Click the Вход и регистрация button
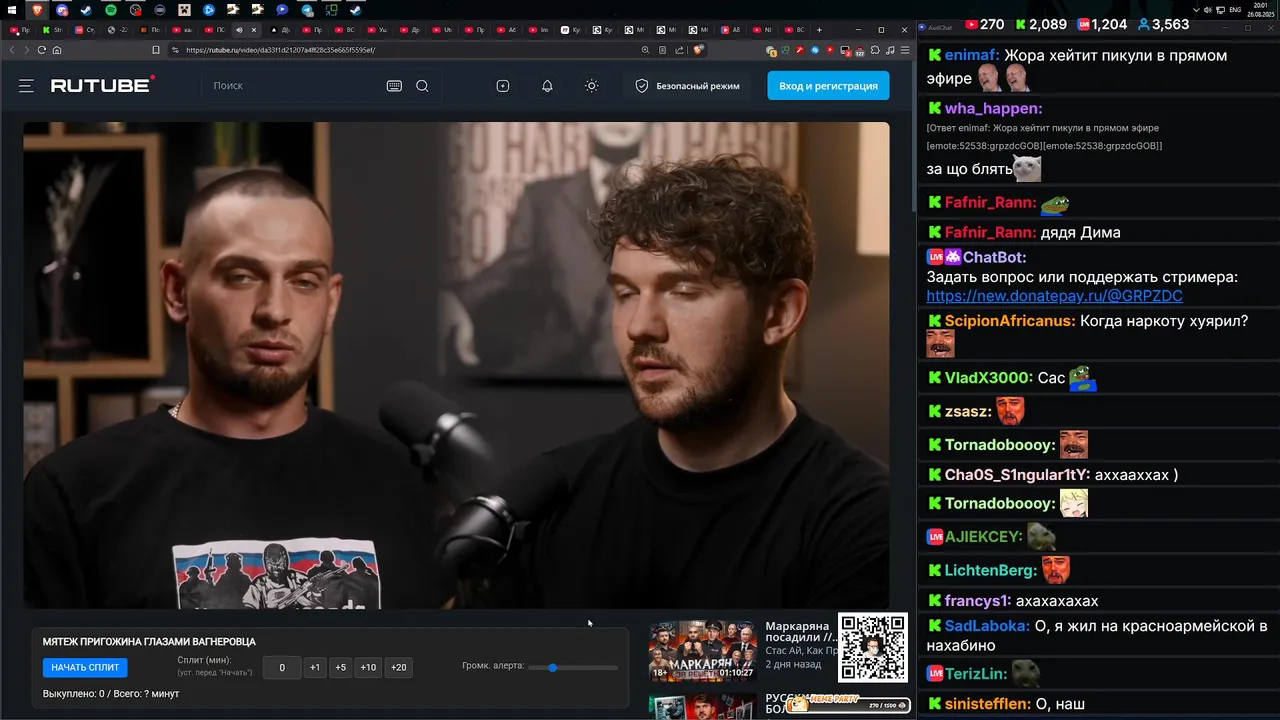The image size is (1280, 720). click(x=828, y=86)
